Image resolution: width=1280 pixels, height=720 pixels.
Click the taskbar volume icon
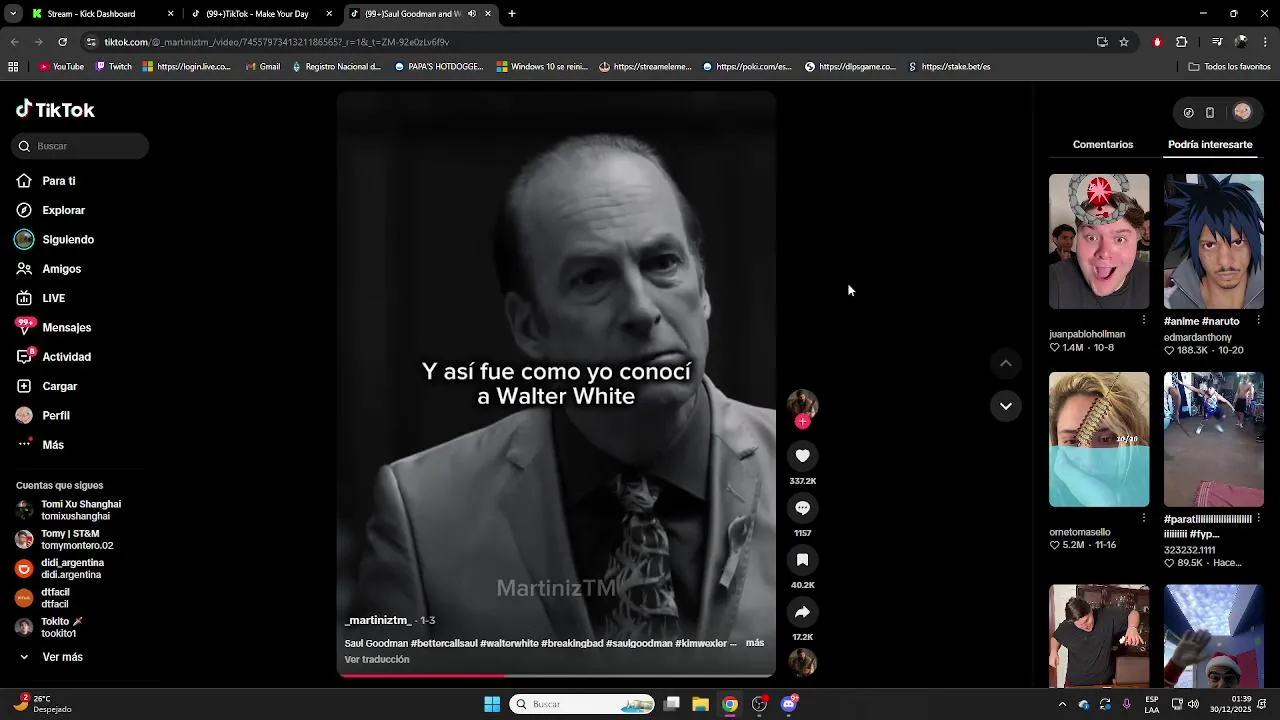(1193, 704)
